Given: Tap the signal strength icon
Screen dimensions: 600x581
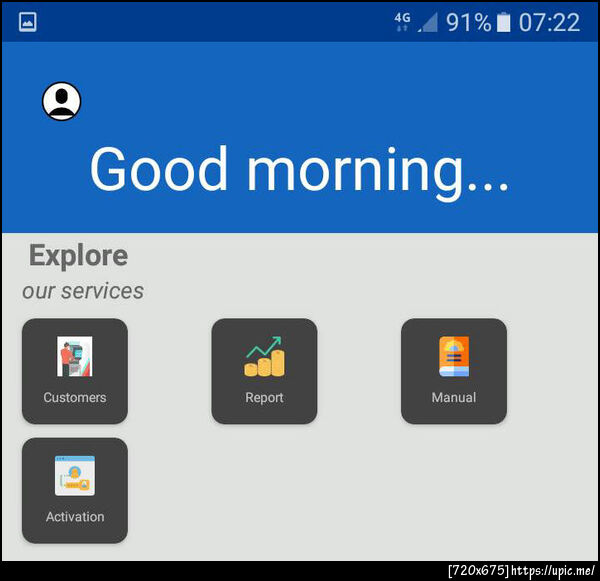Looking at the screenshot, I should coord(428,22).
